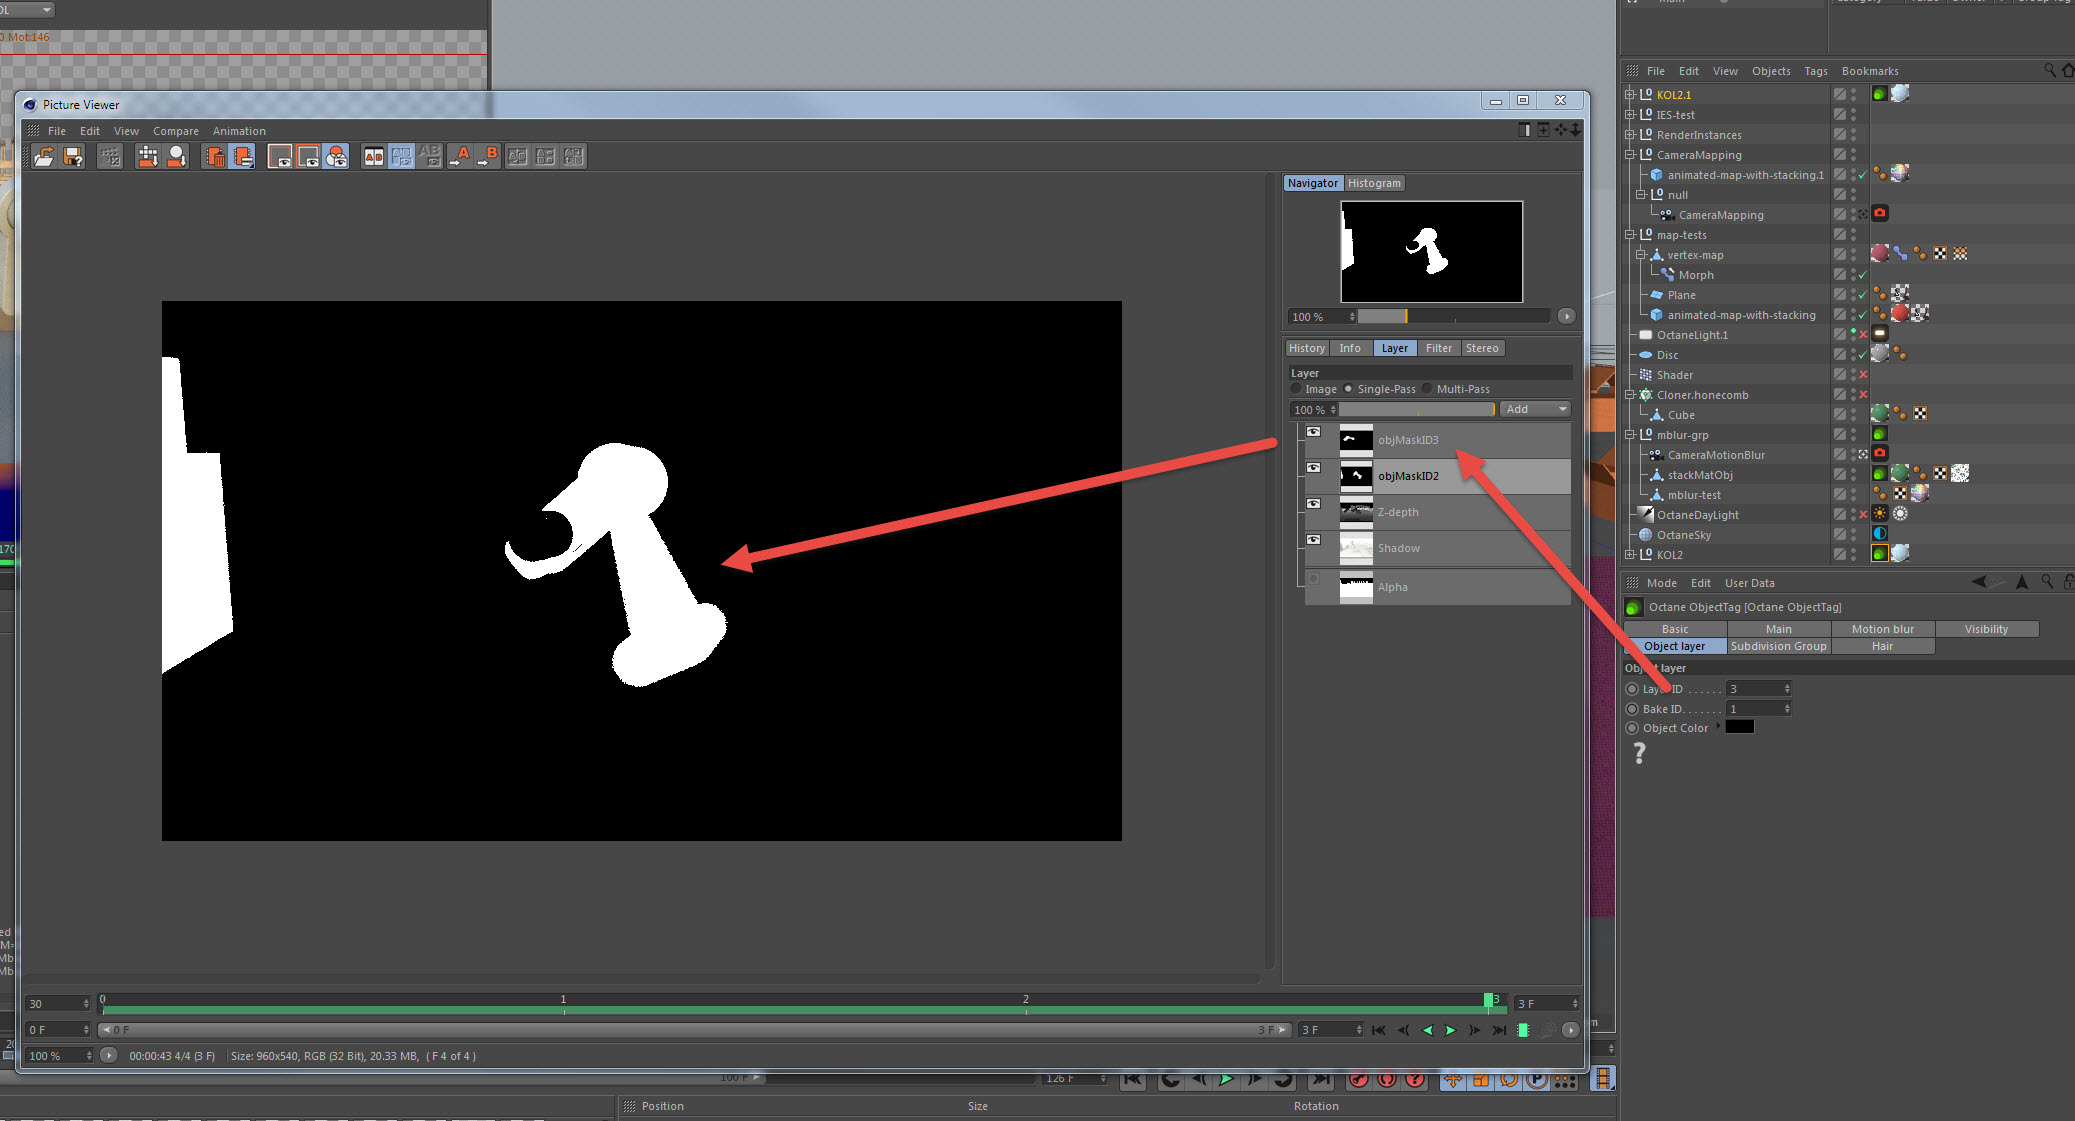Hide the objMaskID3 layer eye toggle

(x=1314, y=432)
